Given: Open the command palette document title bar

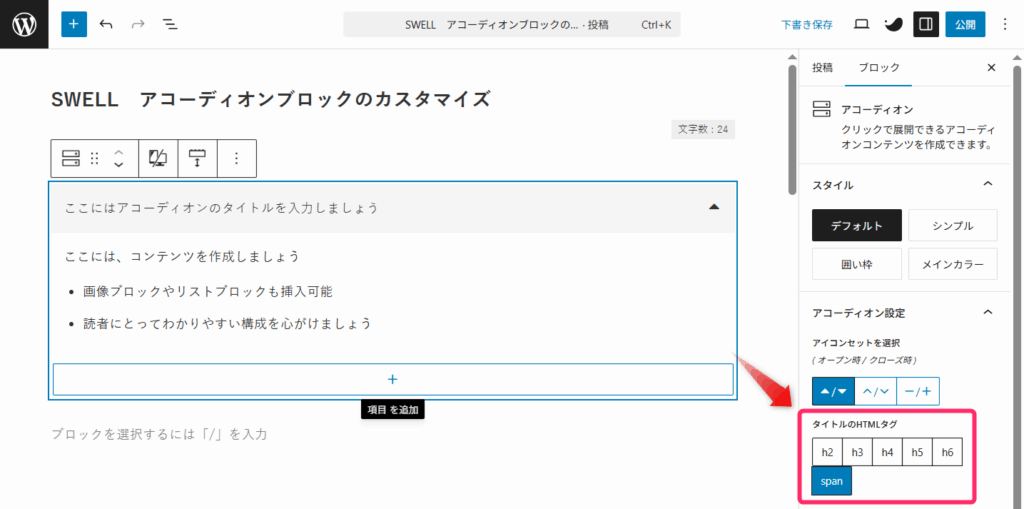Looking at the screenshot, I should [x=512, y=25].
